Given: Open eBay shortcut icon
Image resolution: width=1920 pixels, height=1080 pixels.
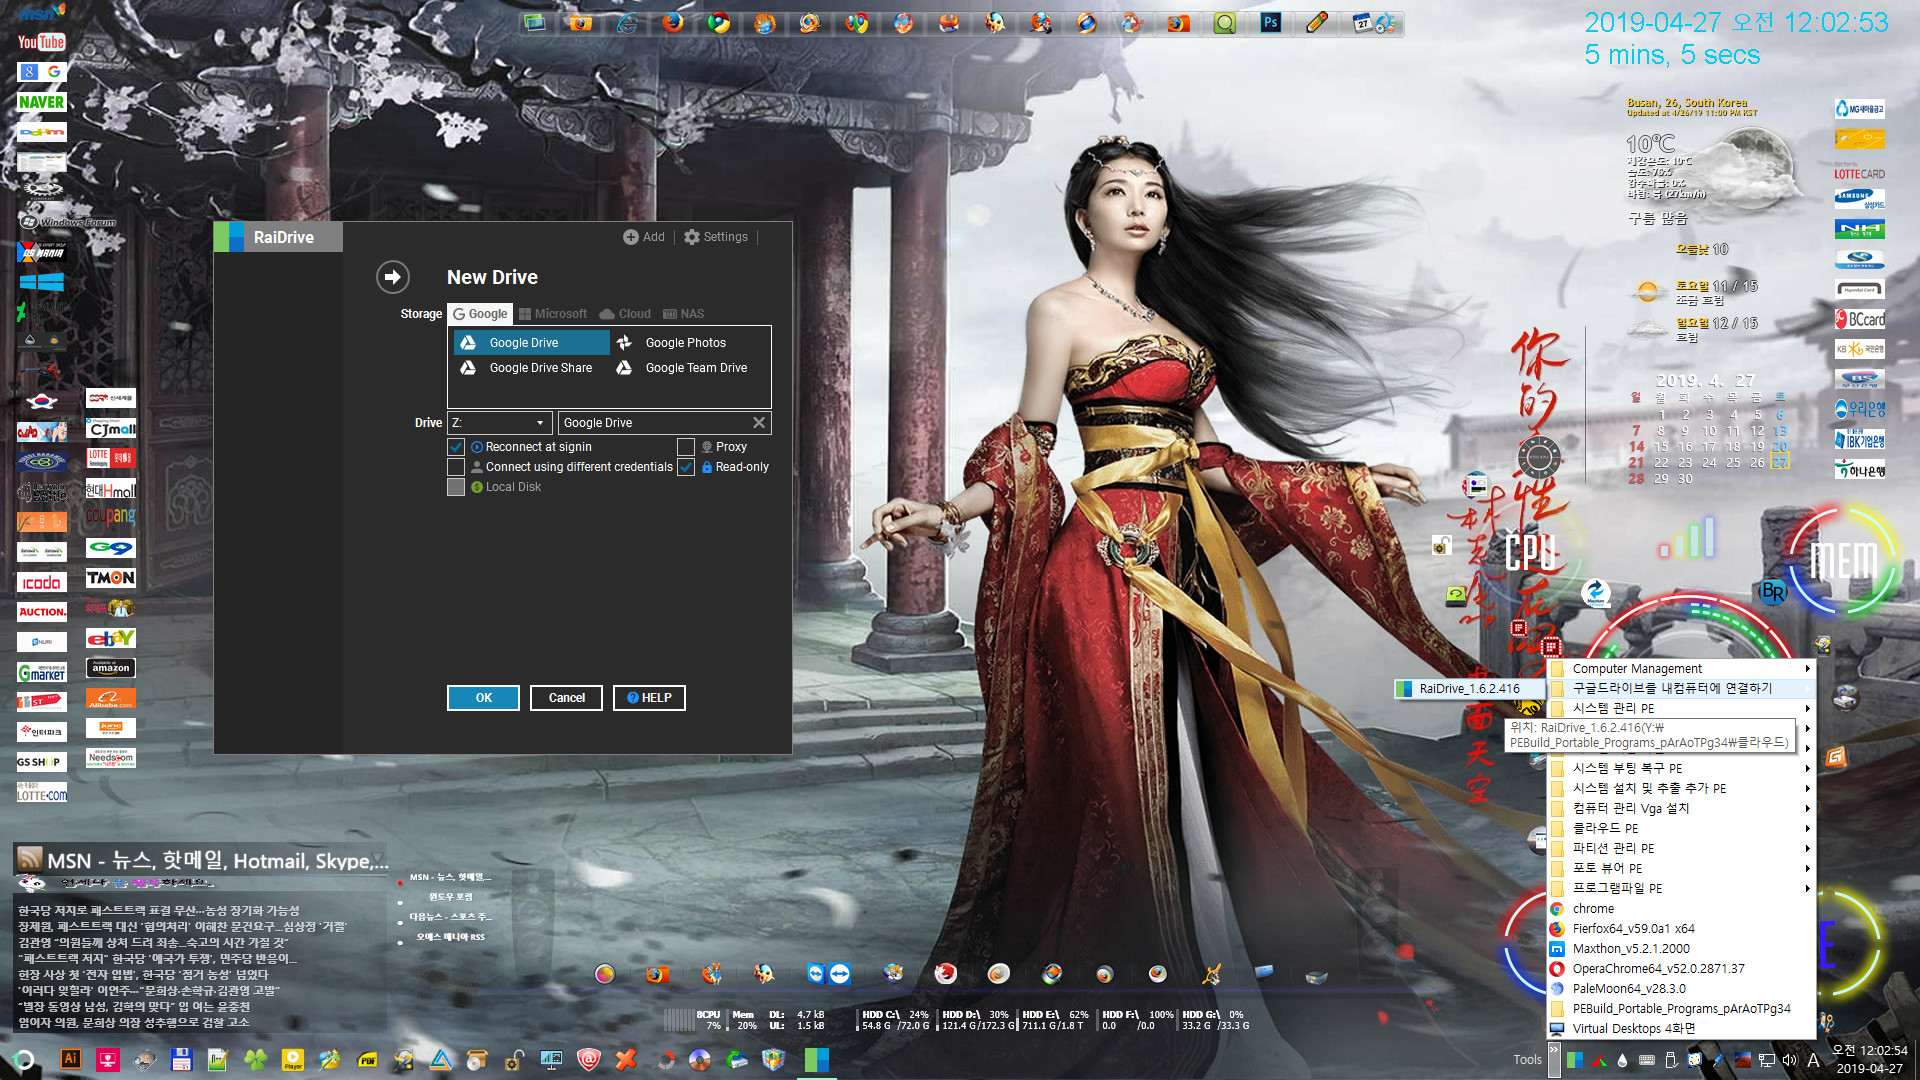Looking at the screenshot, I should pos(111,638).
